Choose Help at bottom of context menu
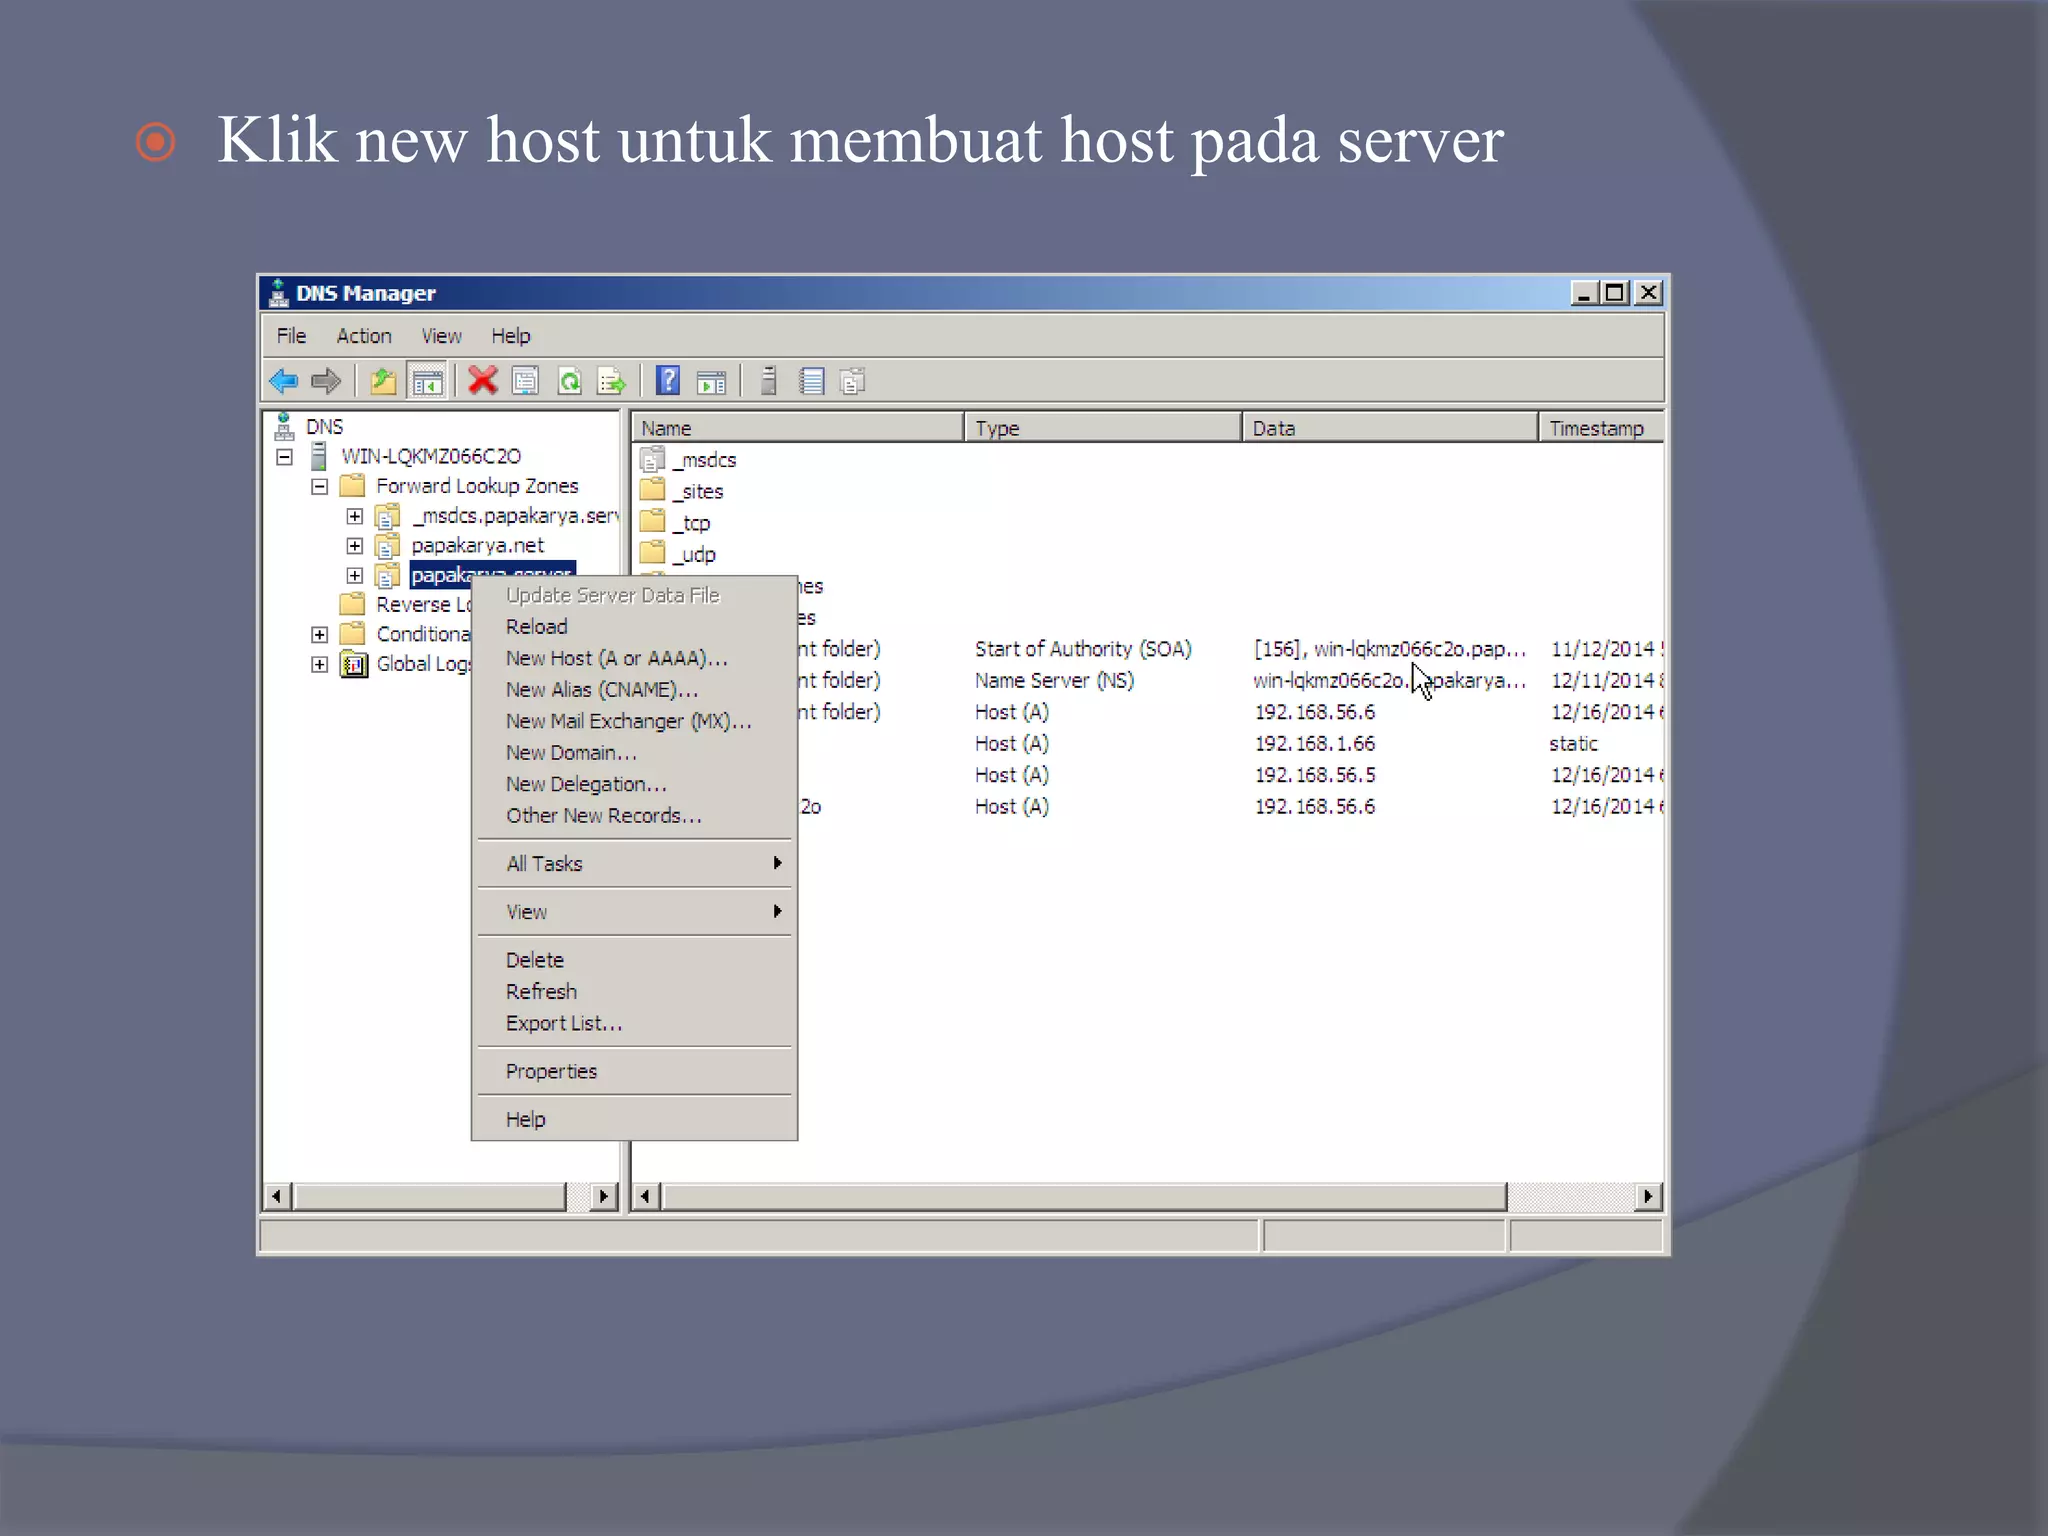The width and height of the screenshot is (2048, 1536). pyautogui.click(x=634, y=1120)
